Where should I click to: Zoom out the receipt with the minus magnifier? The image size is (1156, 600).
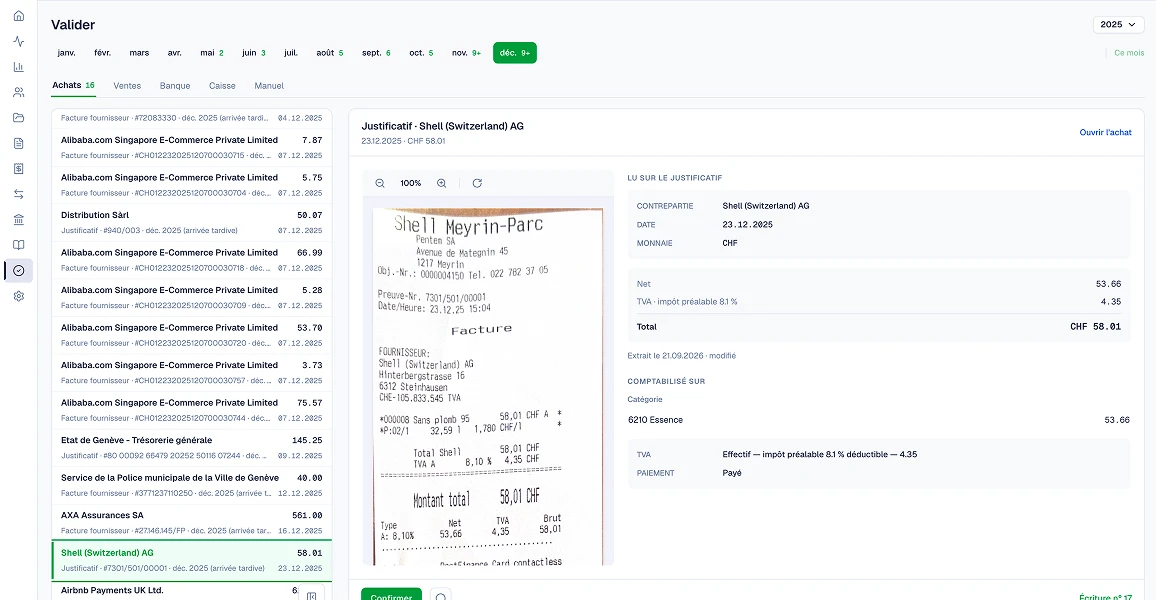(380, 183)
